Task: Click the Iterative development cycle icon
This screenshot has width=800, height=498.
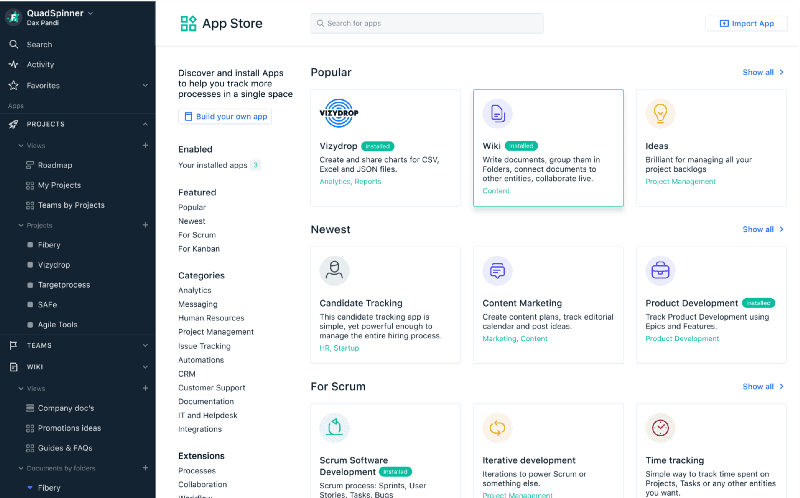Action: pos(497,428)
